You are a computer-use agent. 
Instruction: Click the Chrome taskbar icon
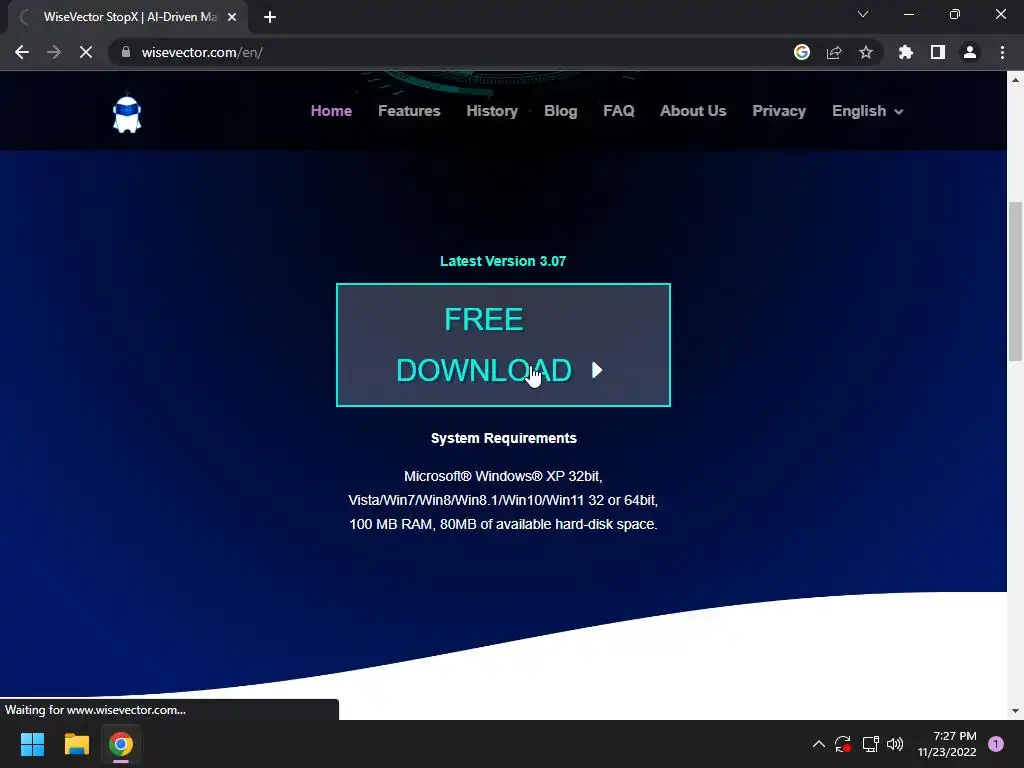click(x=121, y=744)
